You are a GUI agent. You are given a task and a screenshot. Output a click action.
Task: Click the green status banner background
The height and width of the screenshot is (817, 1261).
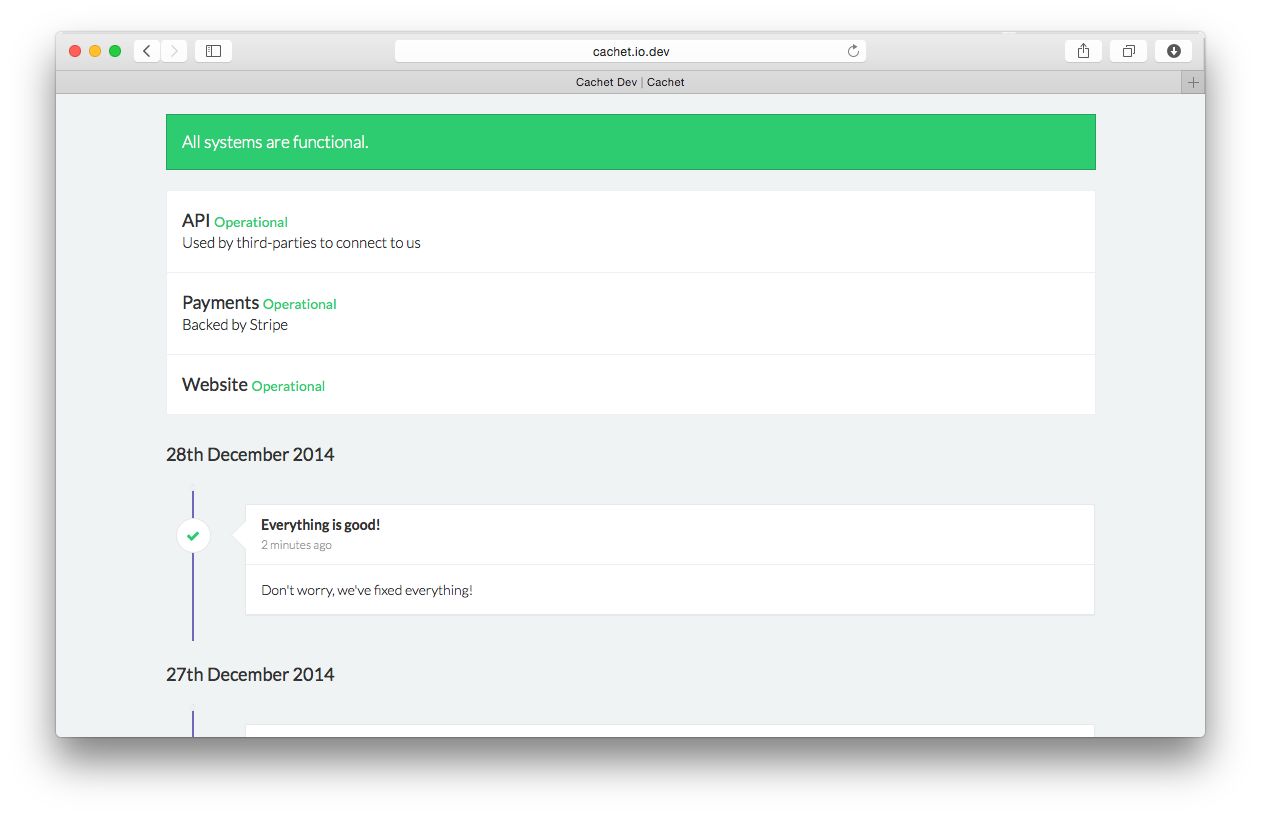pos(700,141)
